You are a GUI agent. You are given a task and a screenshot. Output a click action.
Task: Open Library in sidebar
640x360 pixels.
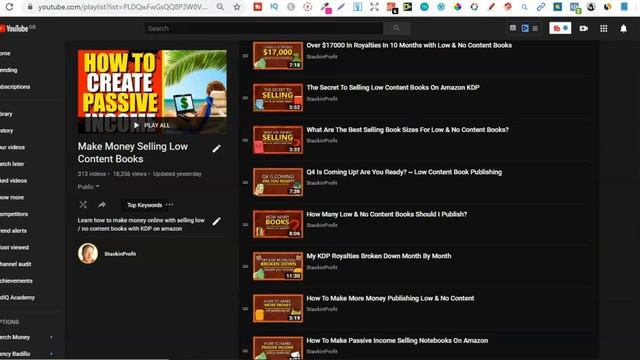point(6,114)
